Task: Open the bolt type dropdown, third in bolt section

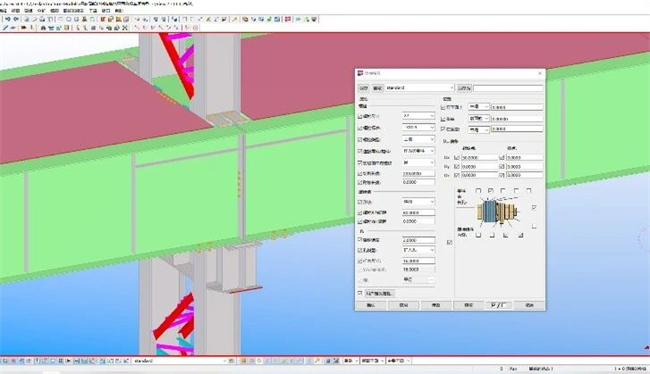Action: pyautogui.click(x=418, y=139)
